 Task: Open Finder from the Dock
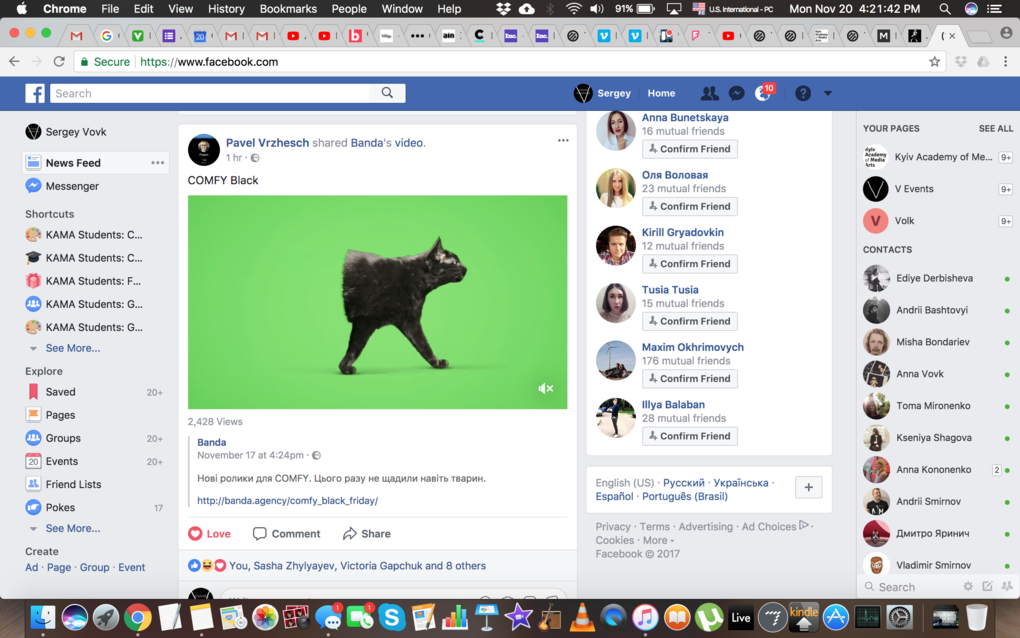coord(43,617)
